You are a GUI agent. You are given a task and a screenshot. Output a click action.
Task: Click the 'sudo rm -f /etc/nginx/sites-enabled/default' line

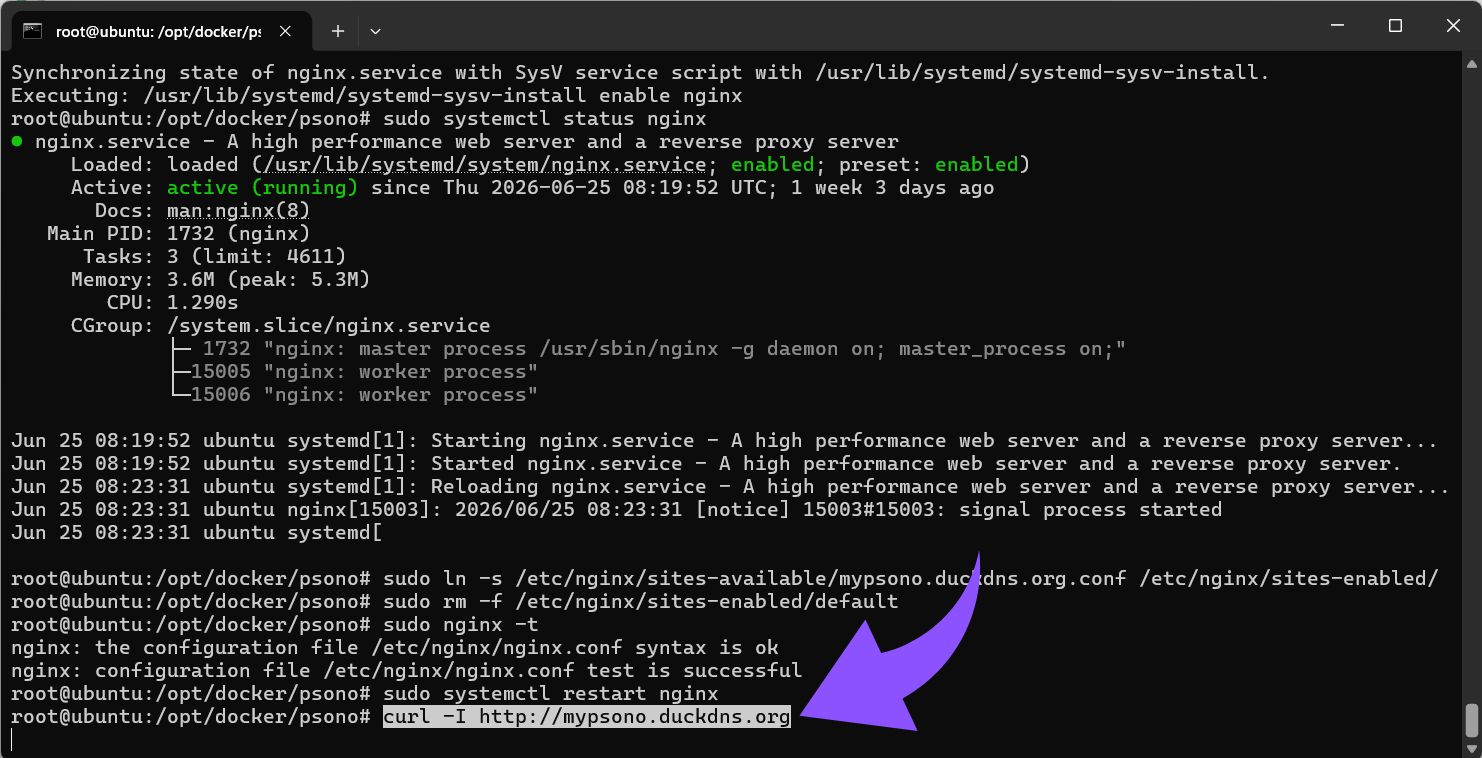pyautogui.click(x=455, y=602)
